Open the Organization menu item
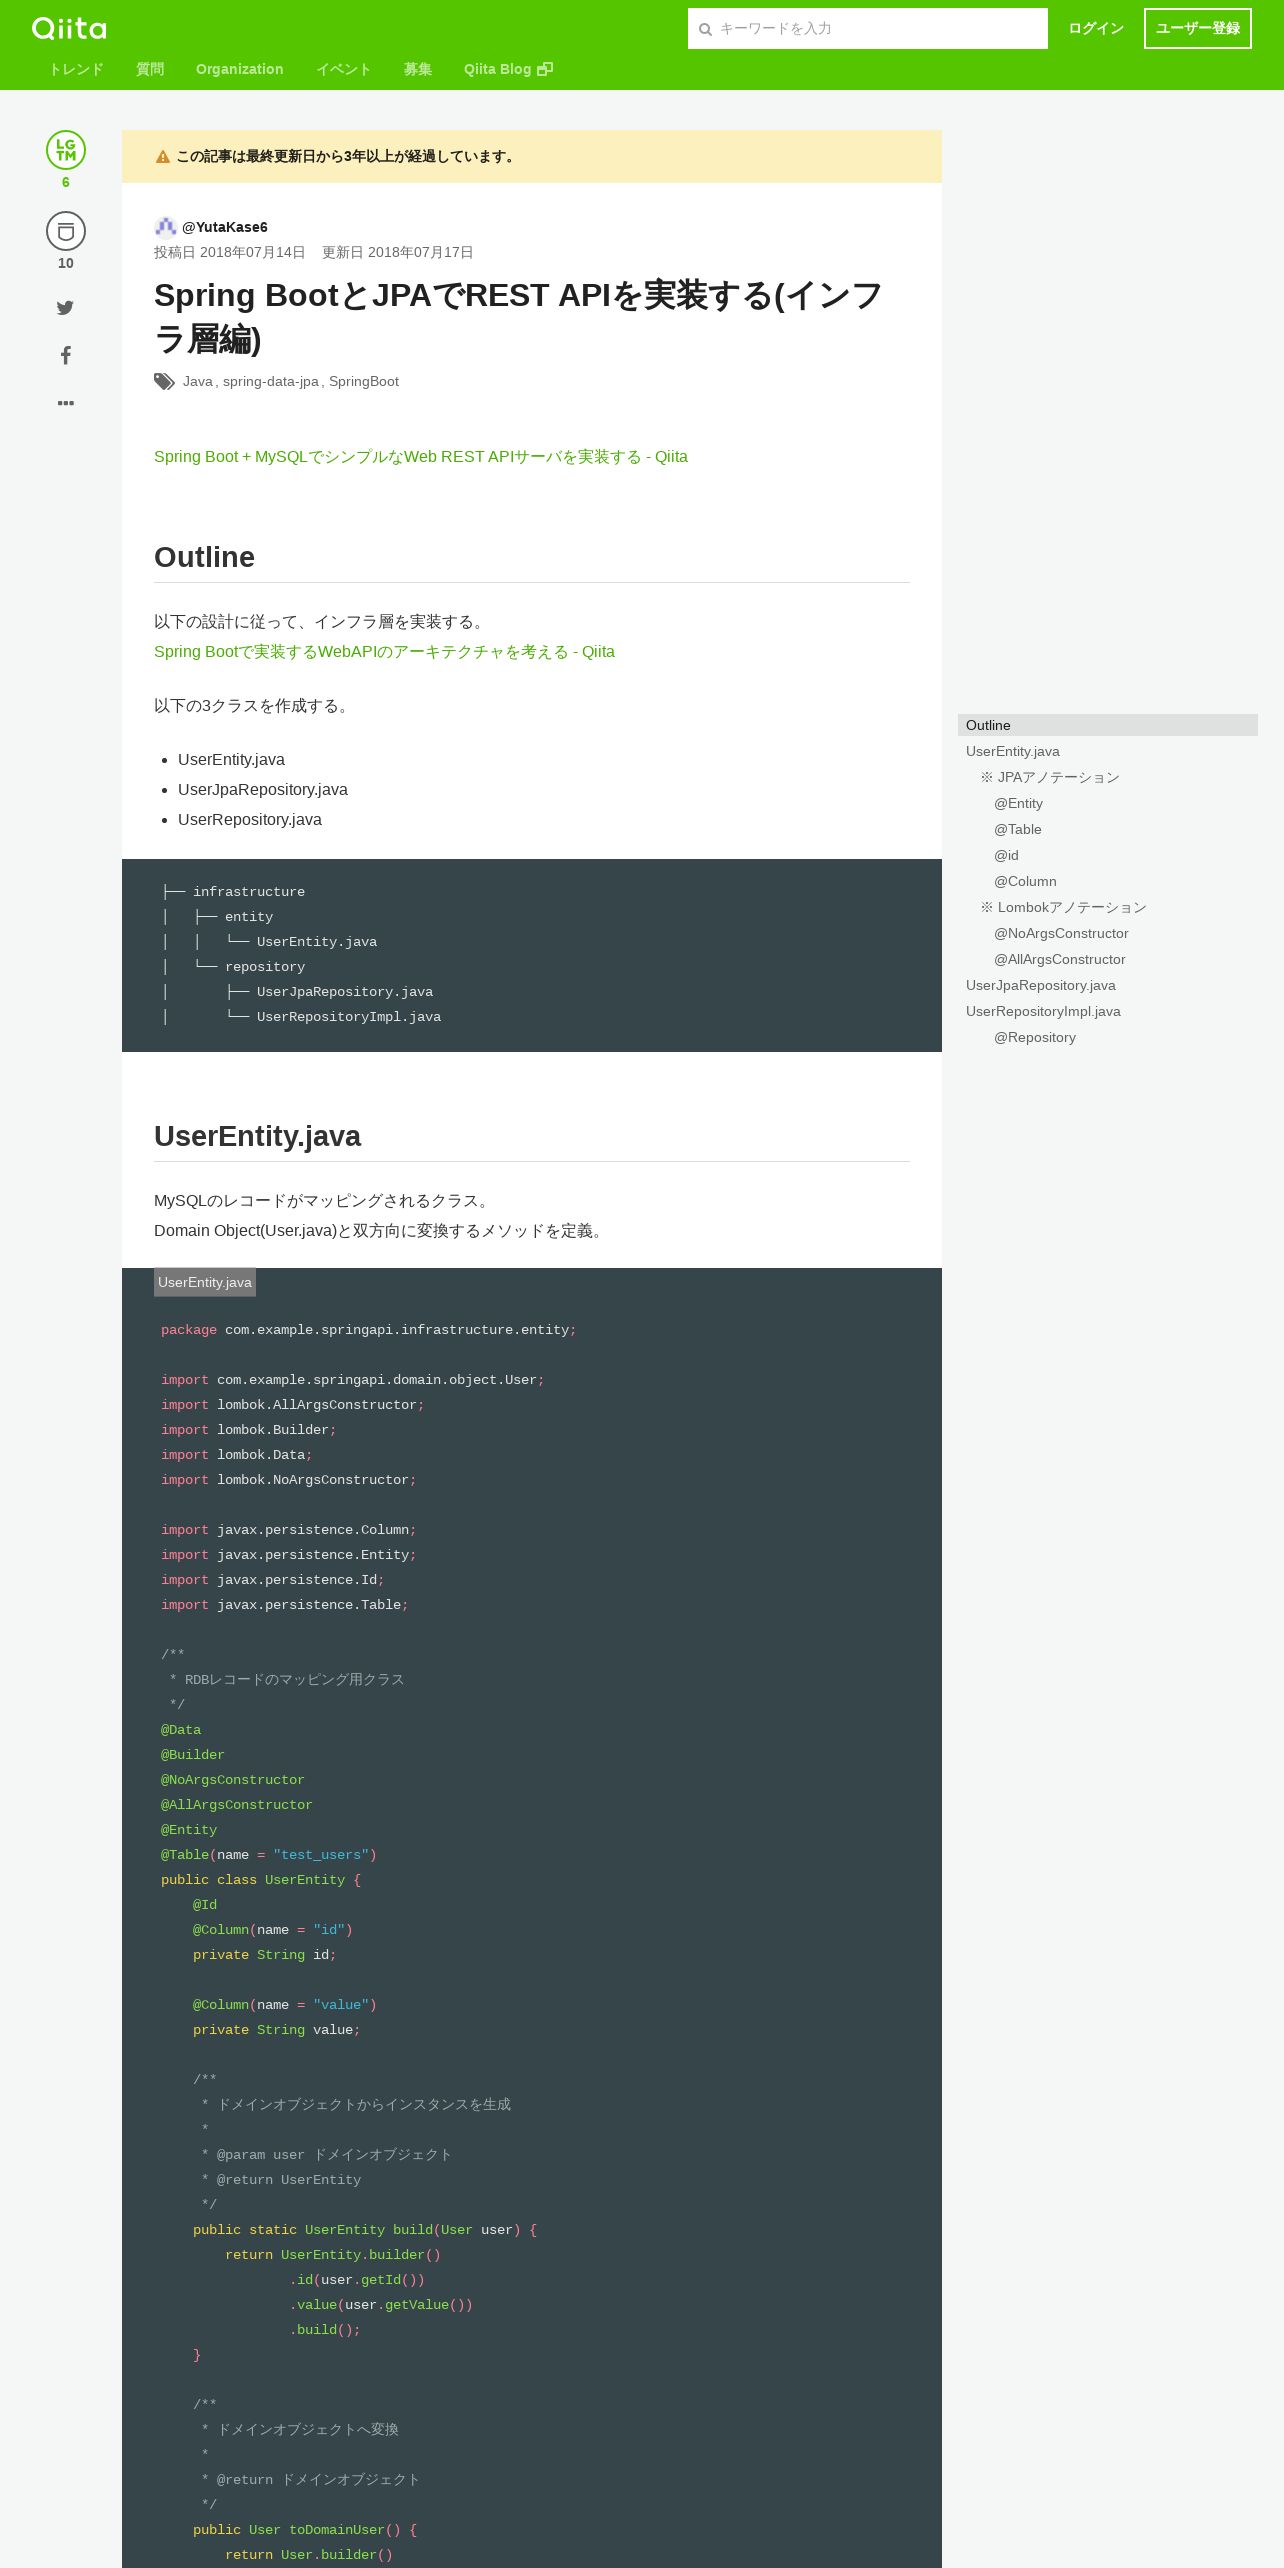Screen dimensions: 1284x2568 click(x=239, y=69)
